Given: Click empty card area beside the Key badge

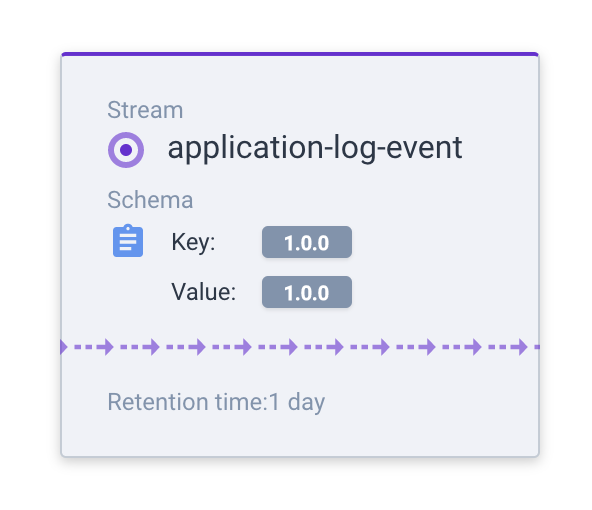Looking at the screenshot, I should point(434,242).
